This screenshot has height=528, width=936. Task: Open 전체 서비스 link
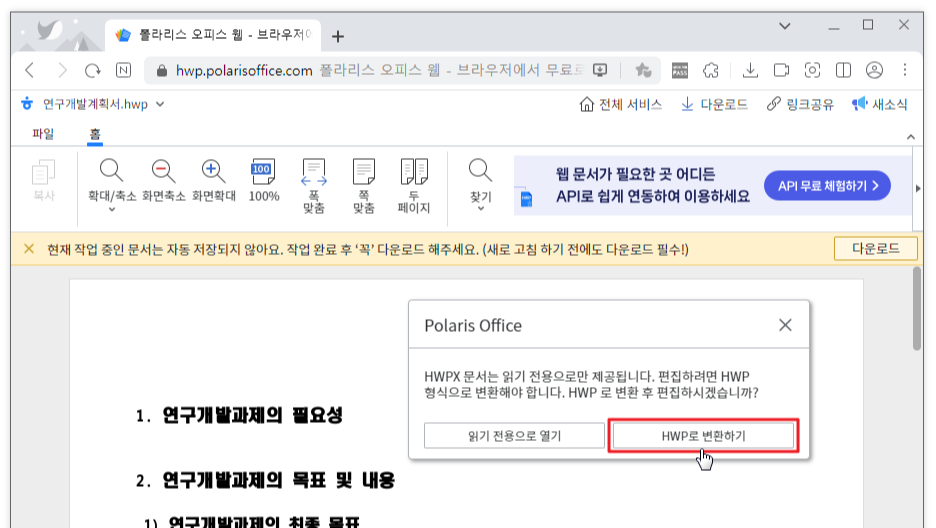point(621,104)
